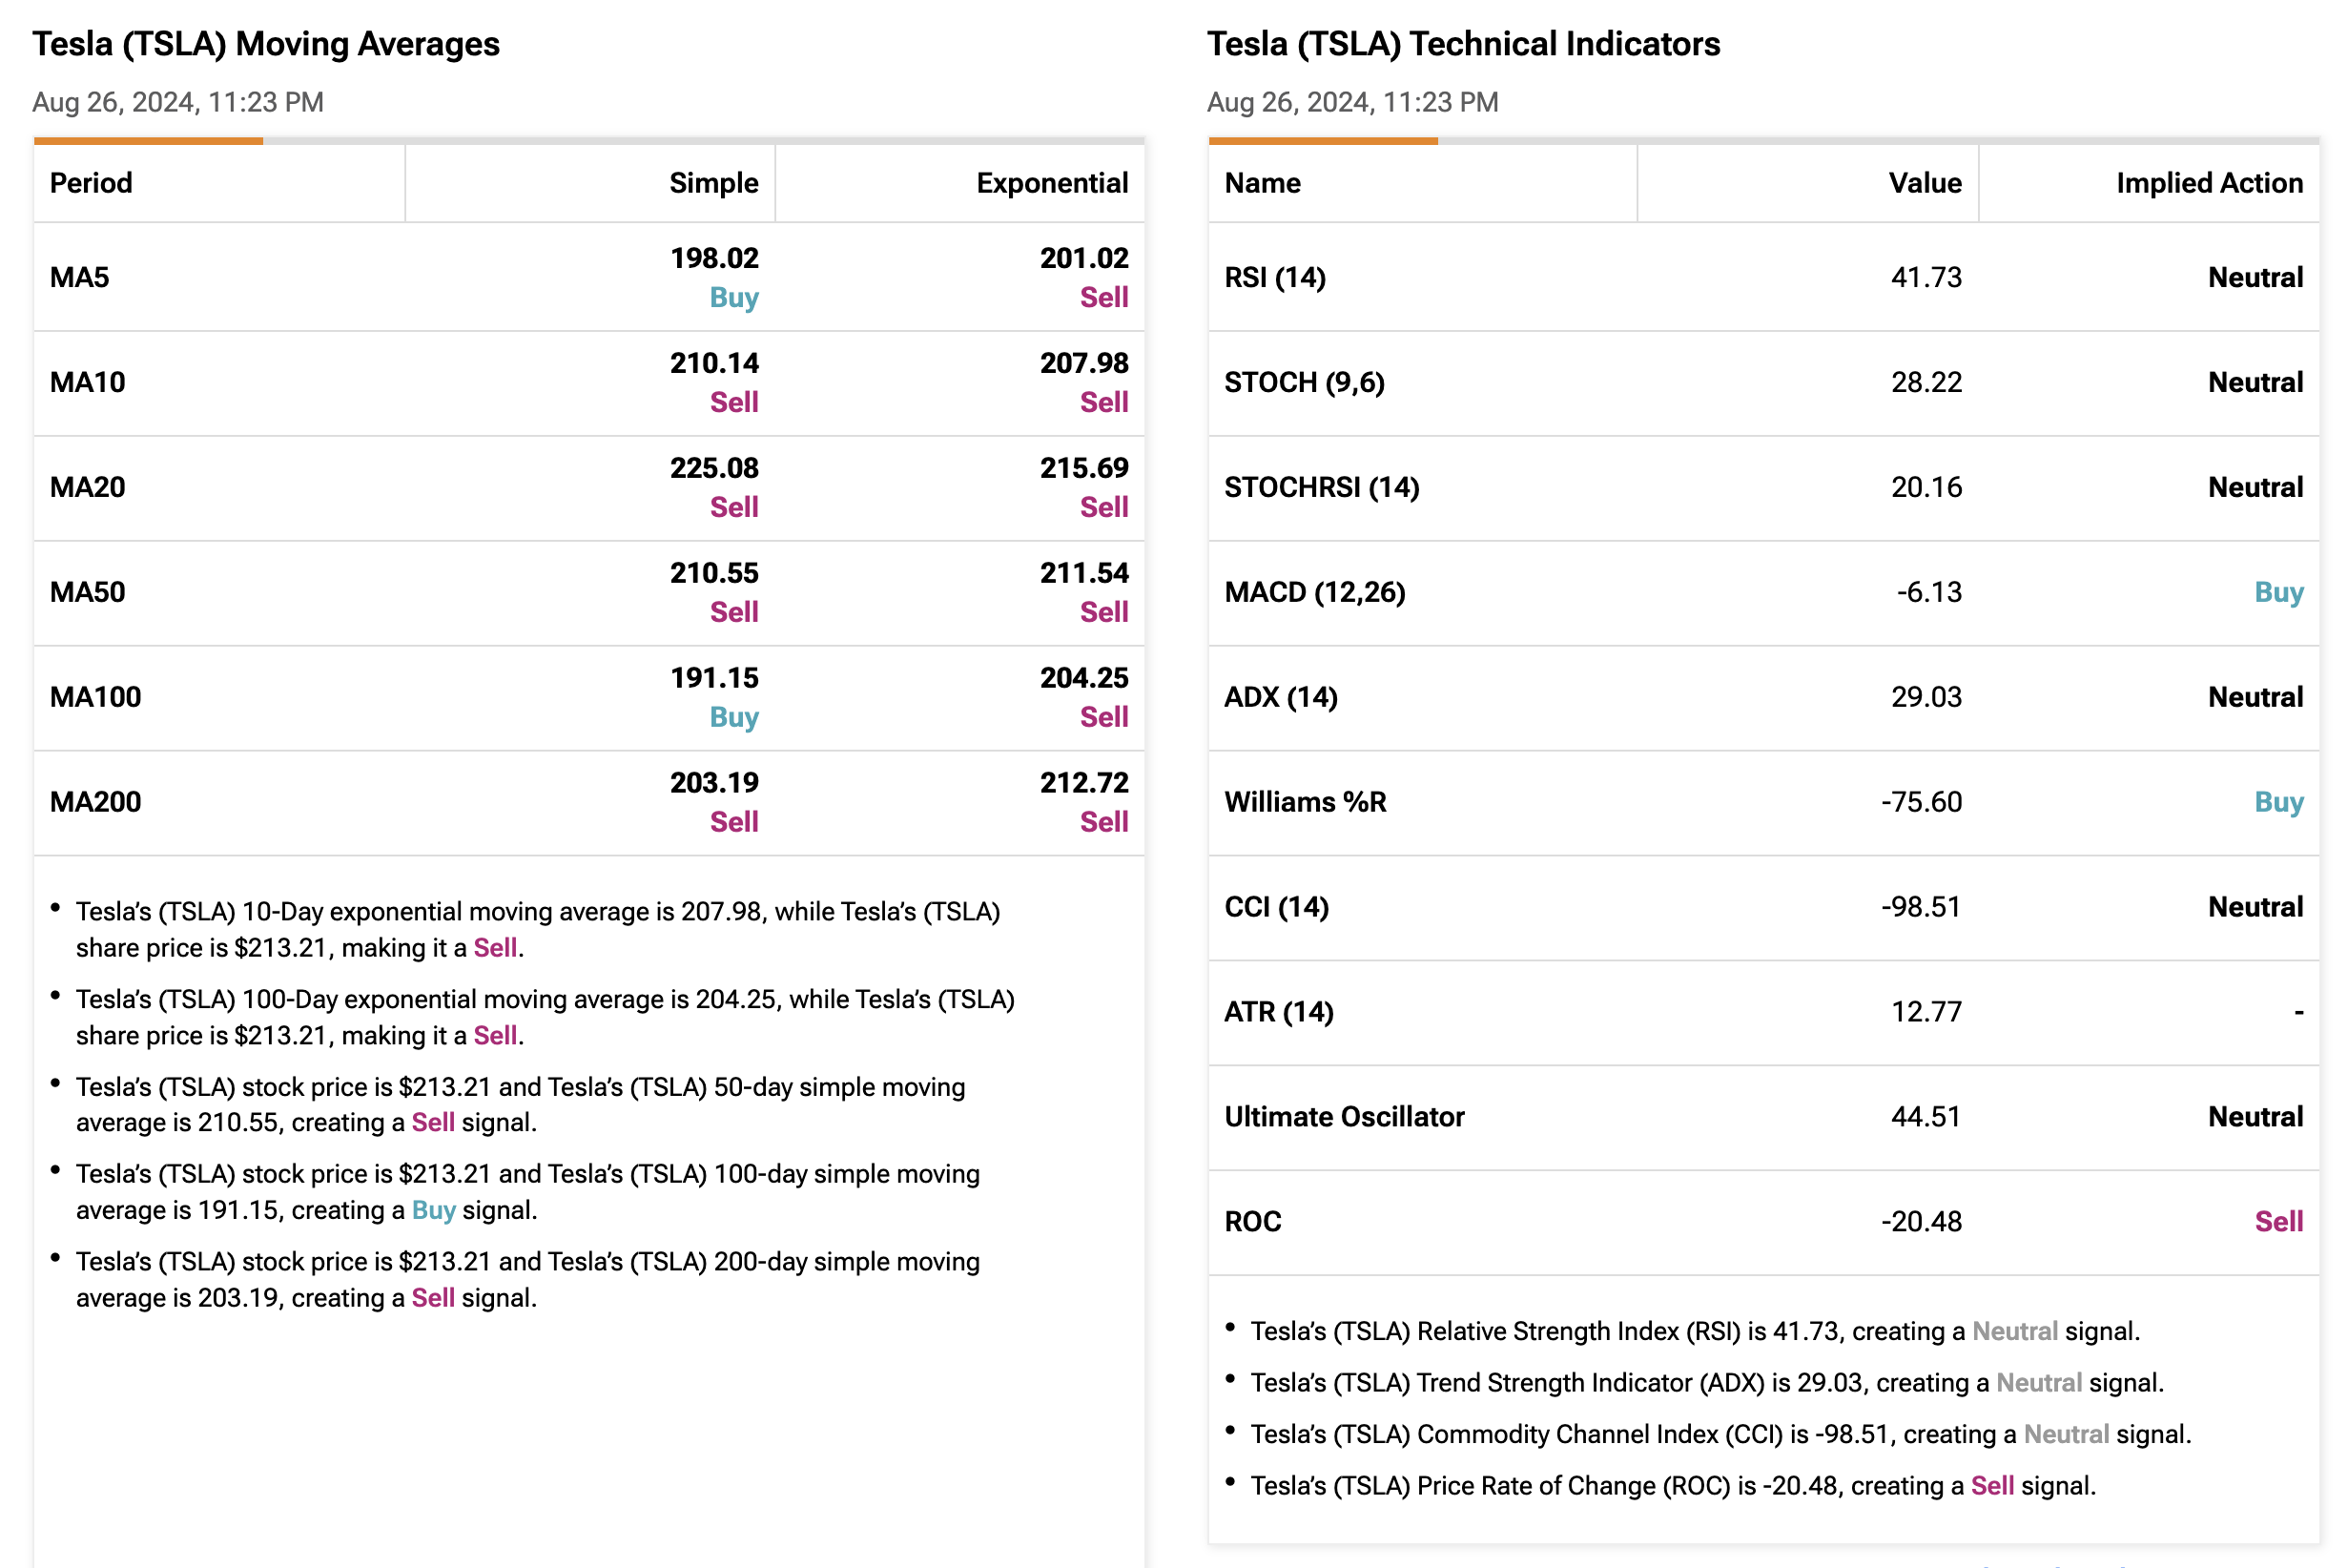The width and height of the screenshot is (2348, 1568).
Task: Select the RSI (14) row name
Action: 1274,277
